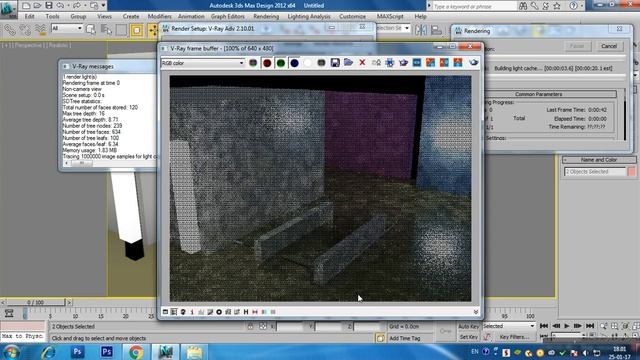Viewport: 640px width, 360px height.
Task: Toggle RGB channels button beside color dropdown
Action: 253,63
